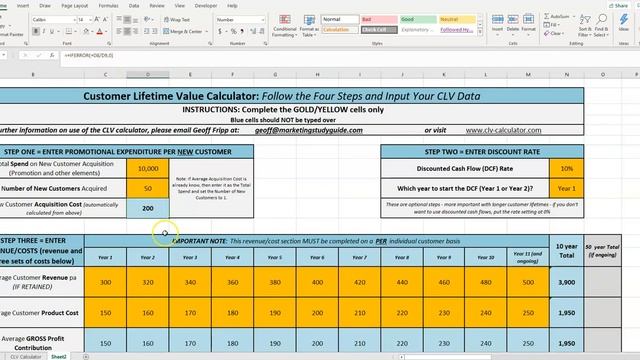Click Format cells icon in Cells group
The image size is (640, 360).
pos(528,20)
